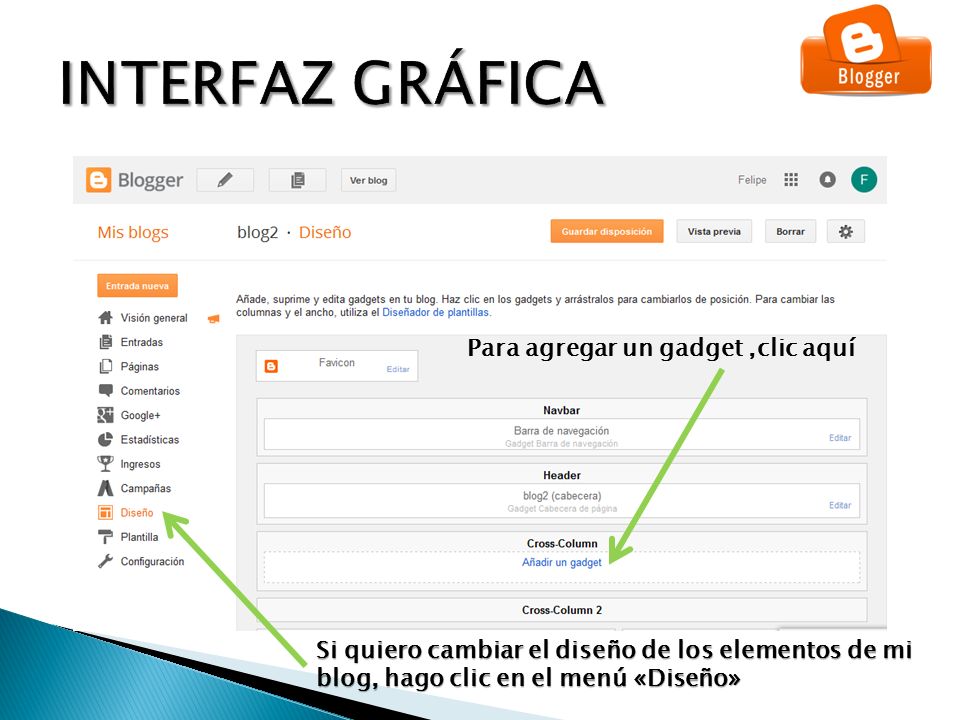Click the Cross-Column 2 section header
Screen dimensions: 960x720
point(561,610)
